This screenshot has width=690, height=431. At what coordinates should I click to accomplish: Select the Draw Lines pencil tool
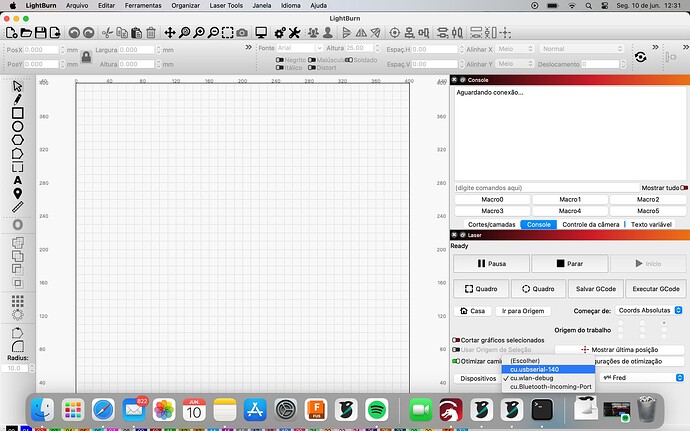(x=18, y=99)
